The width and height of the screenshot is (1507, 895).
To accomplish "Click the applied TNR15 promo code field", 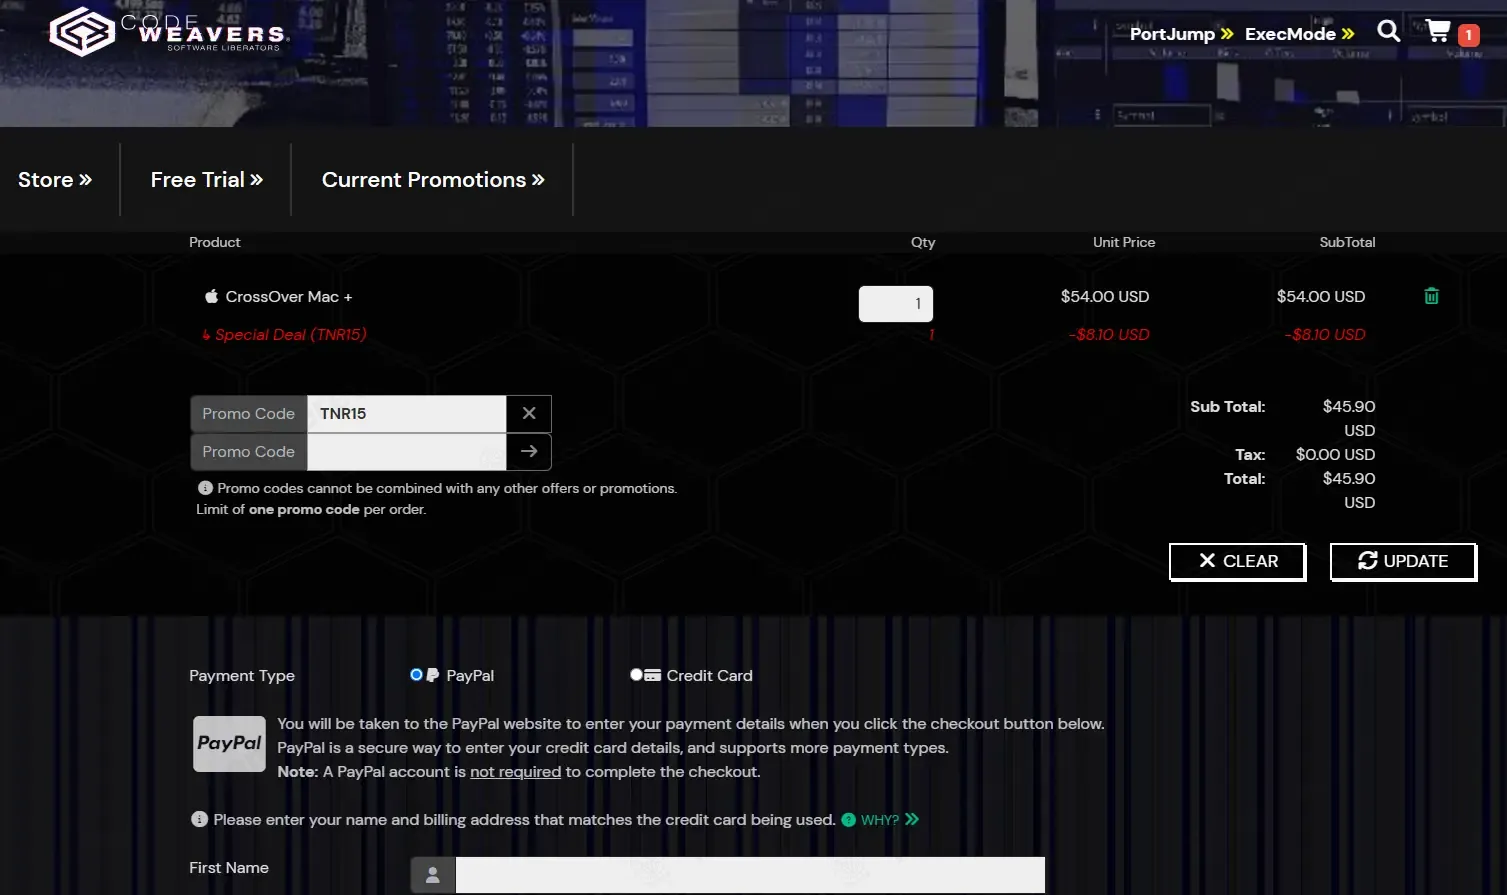I will coord(406,413).
